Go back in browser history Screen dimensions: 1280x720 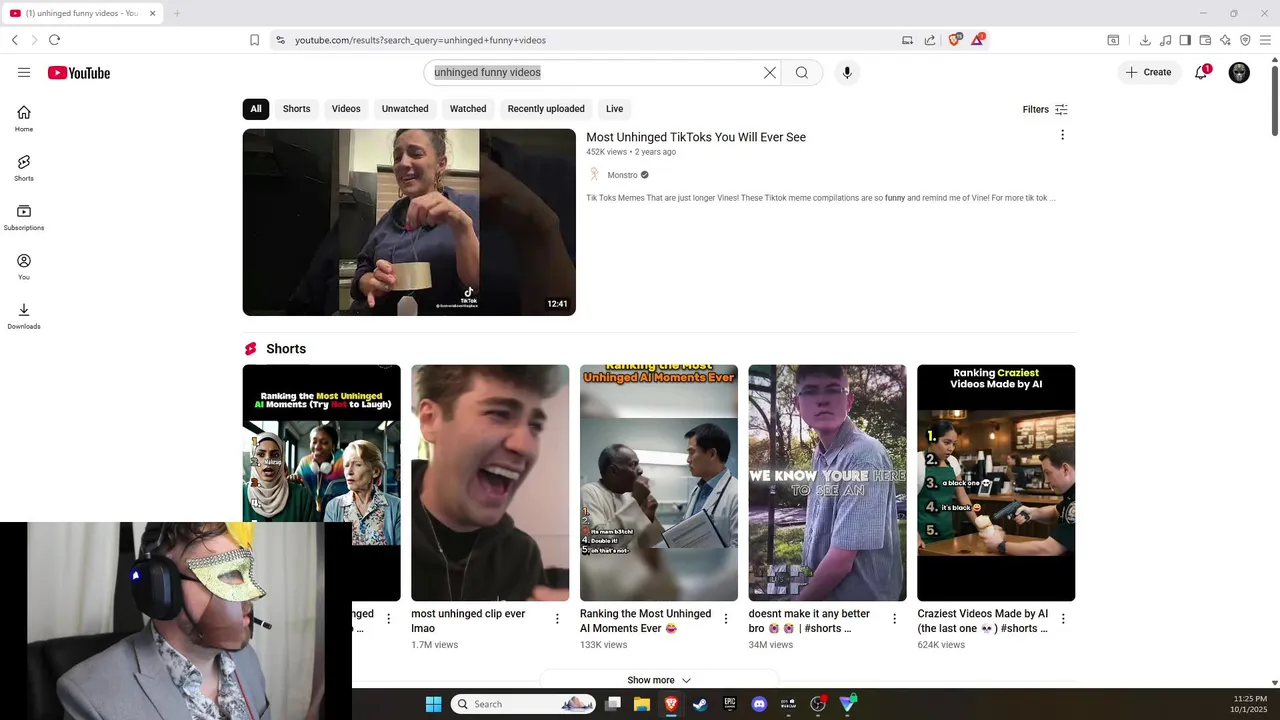coord(14,40)
